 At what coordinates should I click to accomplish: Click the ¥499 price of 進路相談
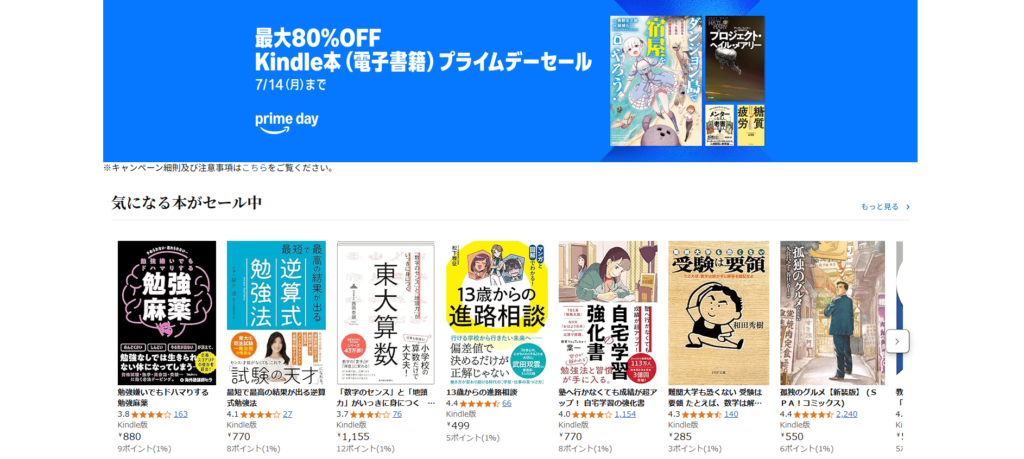coord(458,426)
